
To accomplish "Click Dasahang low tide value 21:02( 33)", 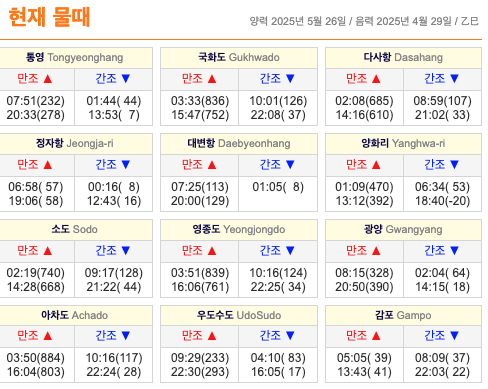I will 442,115.
